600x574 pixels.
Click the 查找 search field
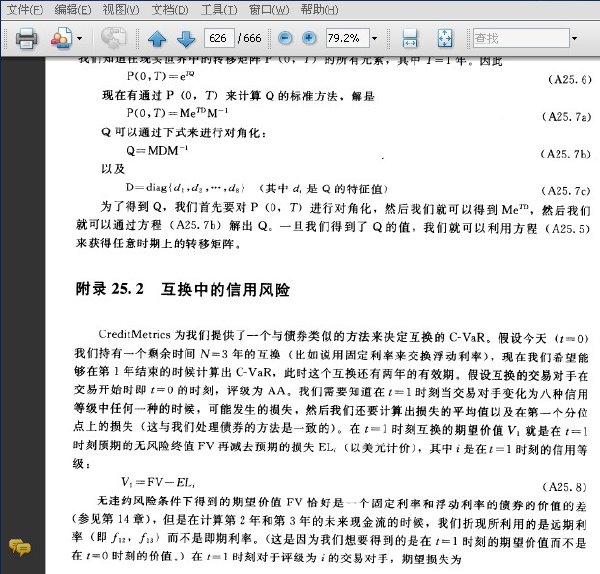[521, 38]
